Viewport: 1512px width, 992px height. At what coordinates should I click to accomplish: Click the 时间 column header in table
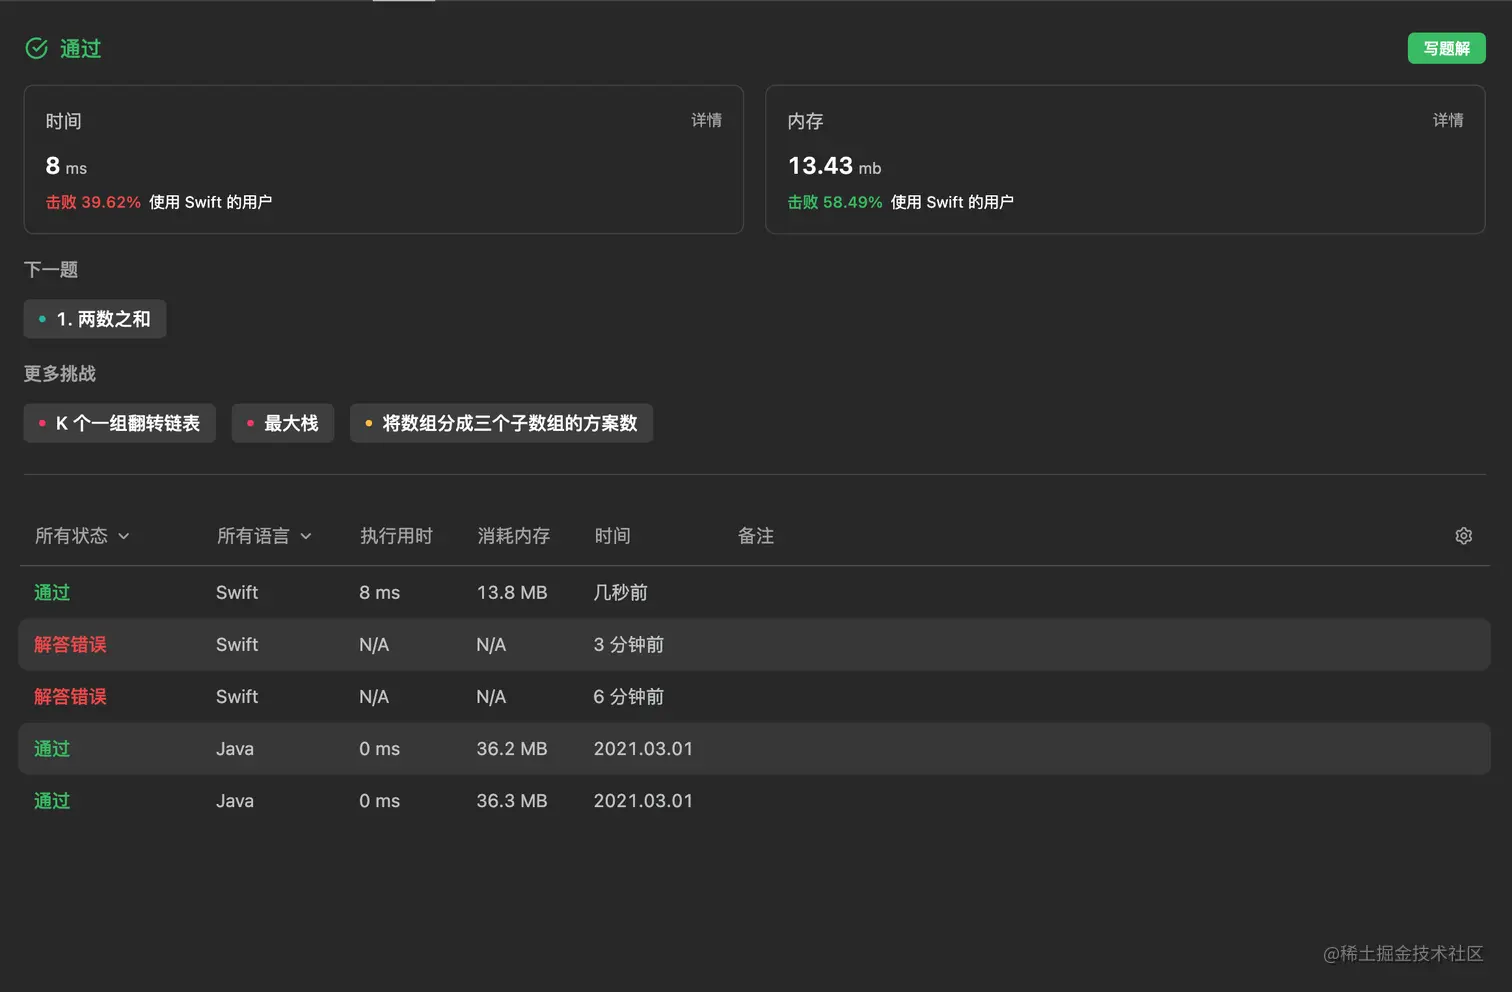pos(612,536)
